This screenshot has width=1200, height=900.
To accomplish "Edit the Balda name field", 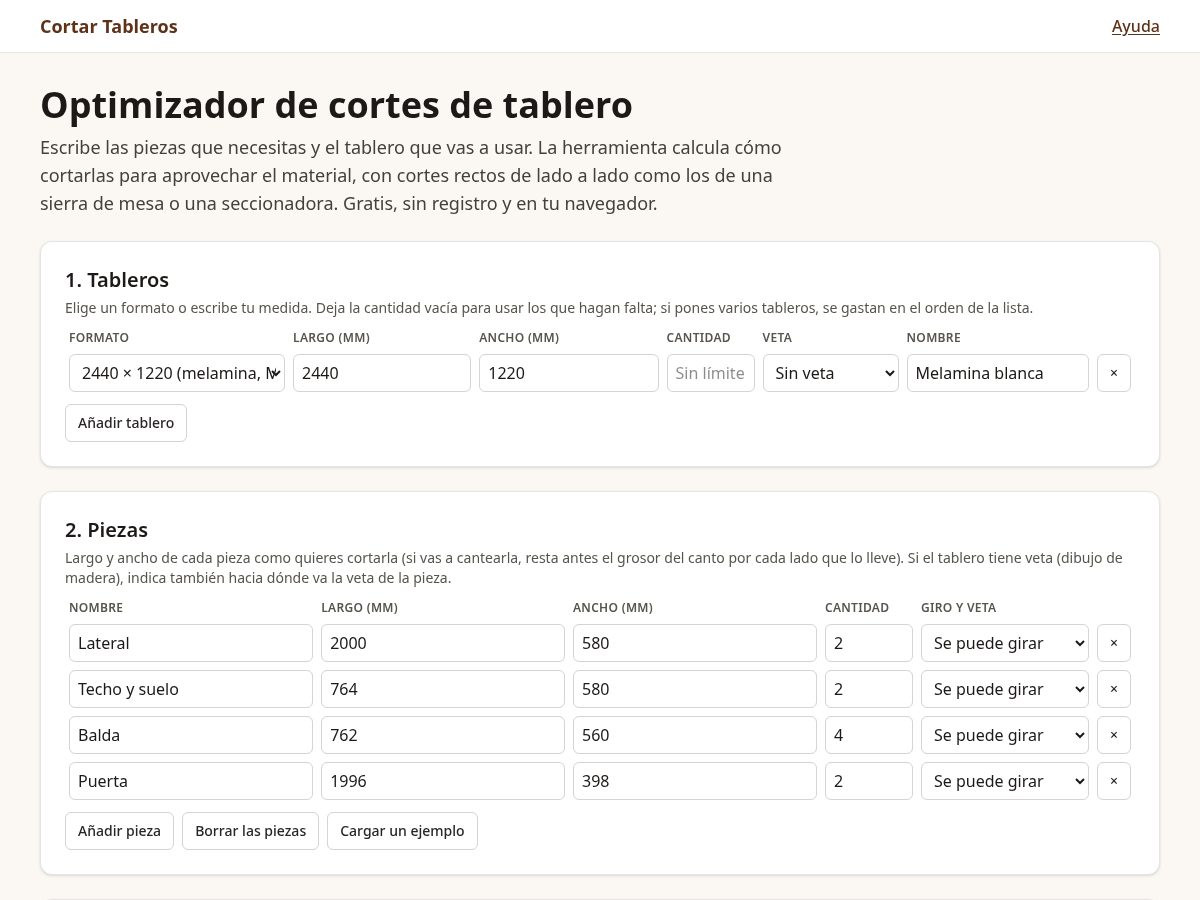I will click(191, 735).
